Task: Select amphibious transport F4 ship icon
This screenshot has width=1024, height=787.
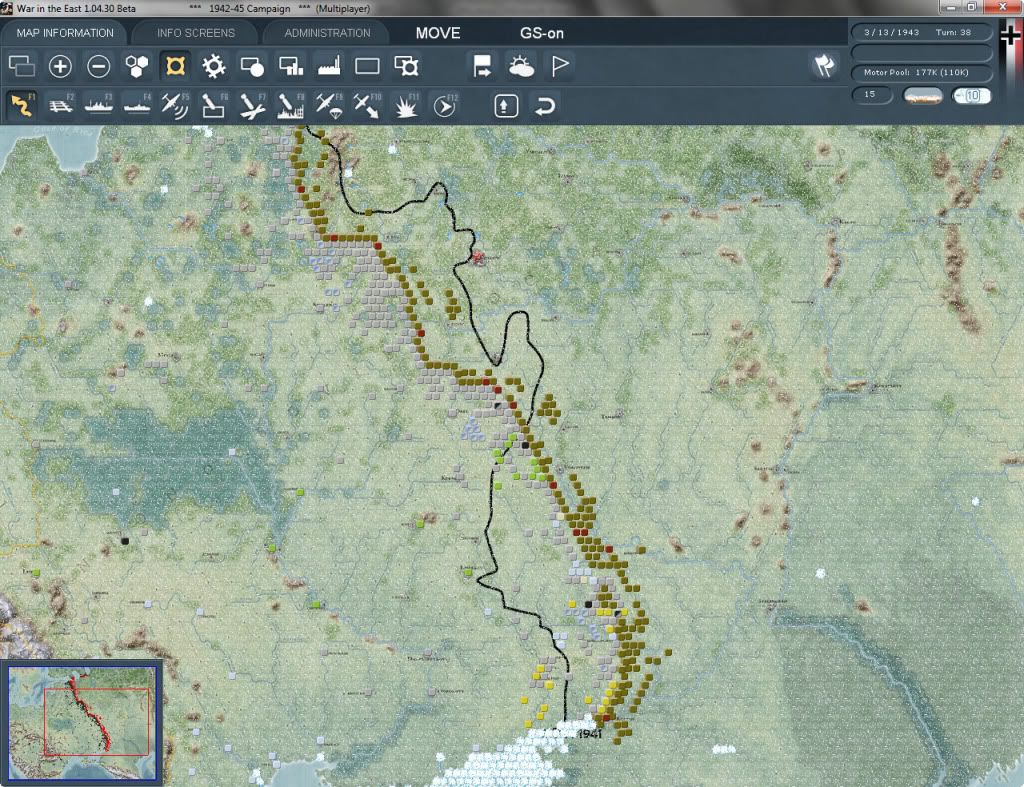Action: (136, 105)
